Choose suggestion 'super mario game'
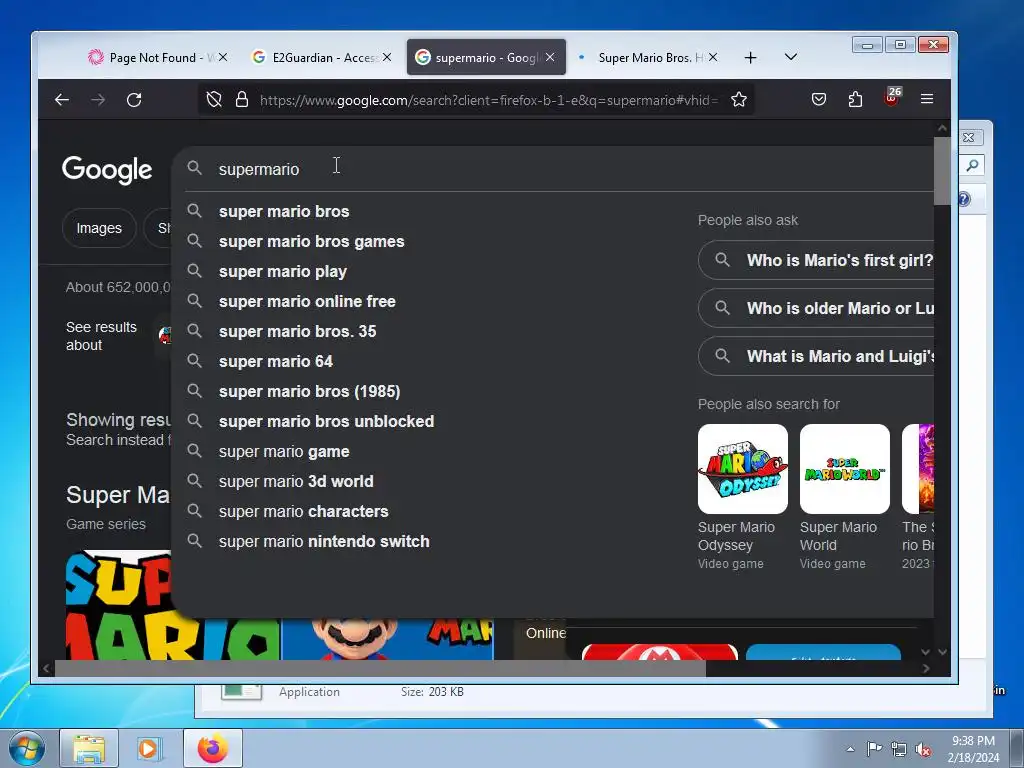This screenshot has height=768, width=1024. [x=284, y=452]
